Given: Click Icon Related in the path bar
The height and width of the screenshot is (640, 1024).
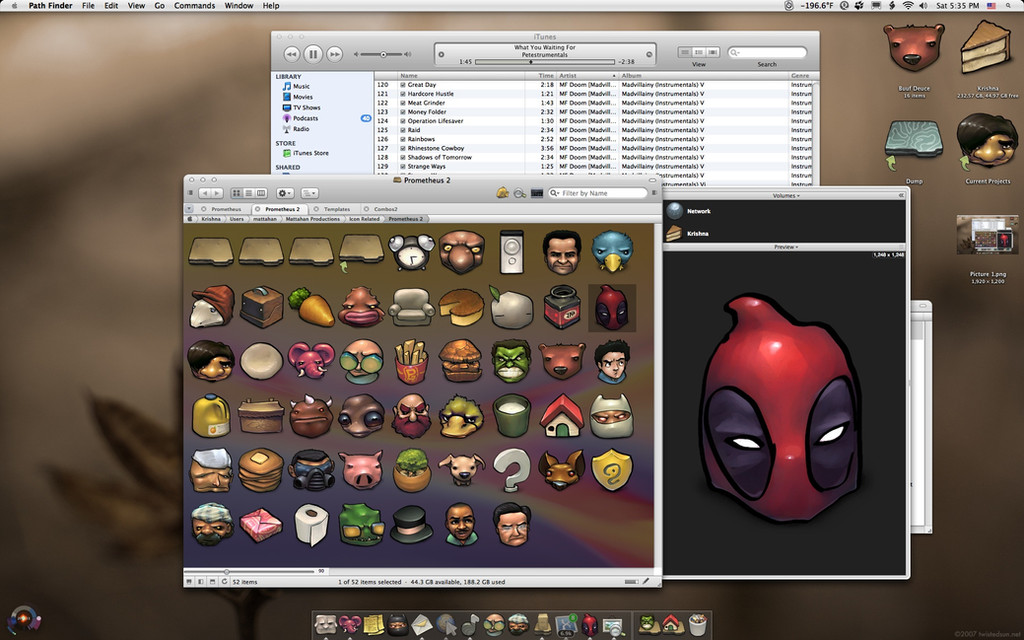Looking at the screenshot, I should pyautogui.click(x=364, y=219).
